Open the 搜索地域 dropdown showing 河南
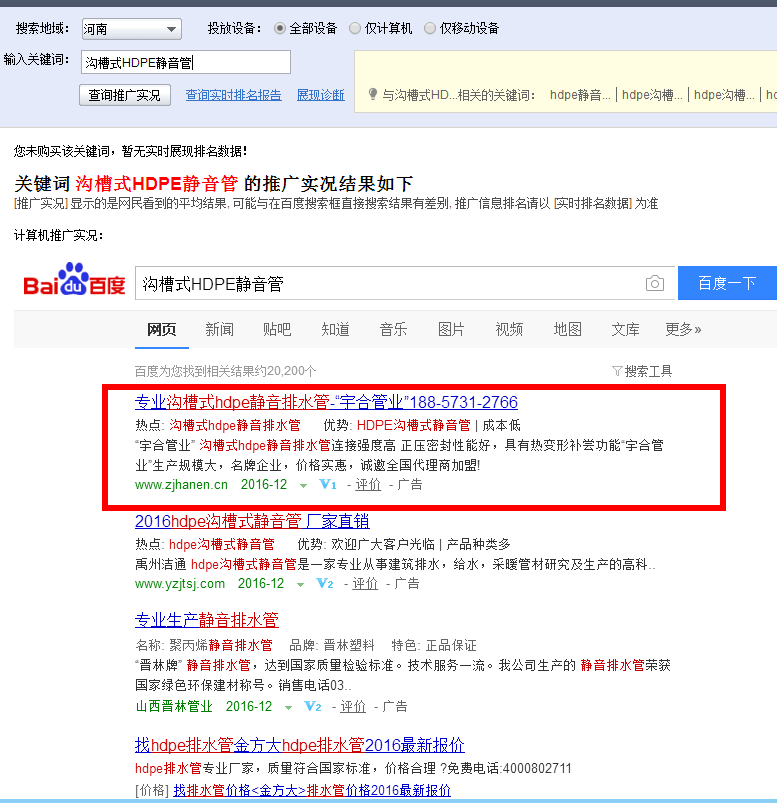The width and height of the screenshot is (777, 803). [x=132, y=29]
